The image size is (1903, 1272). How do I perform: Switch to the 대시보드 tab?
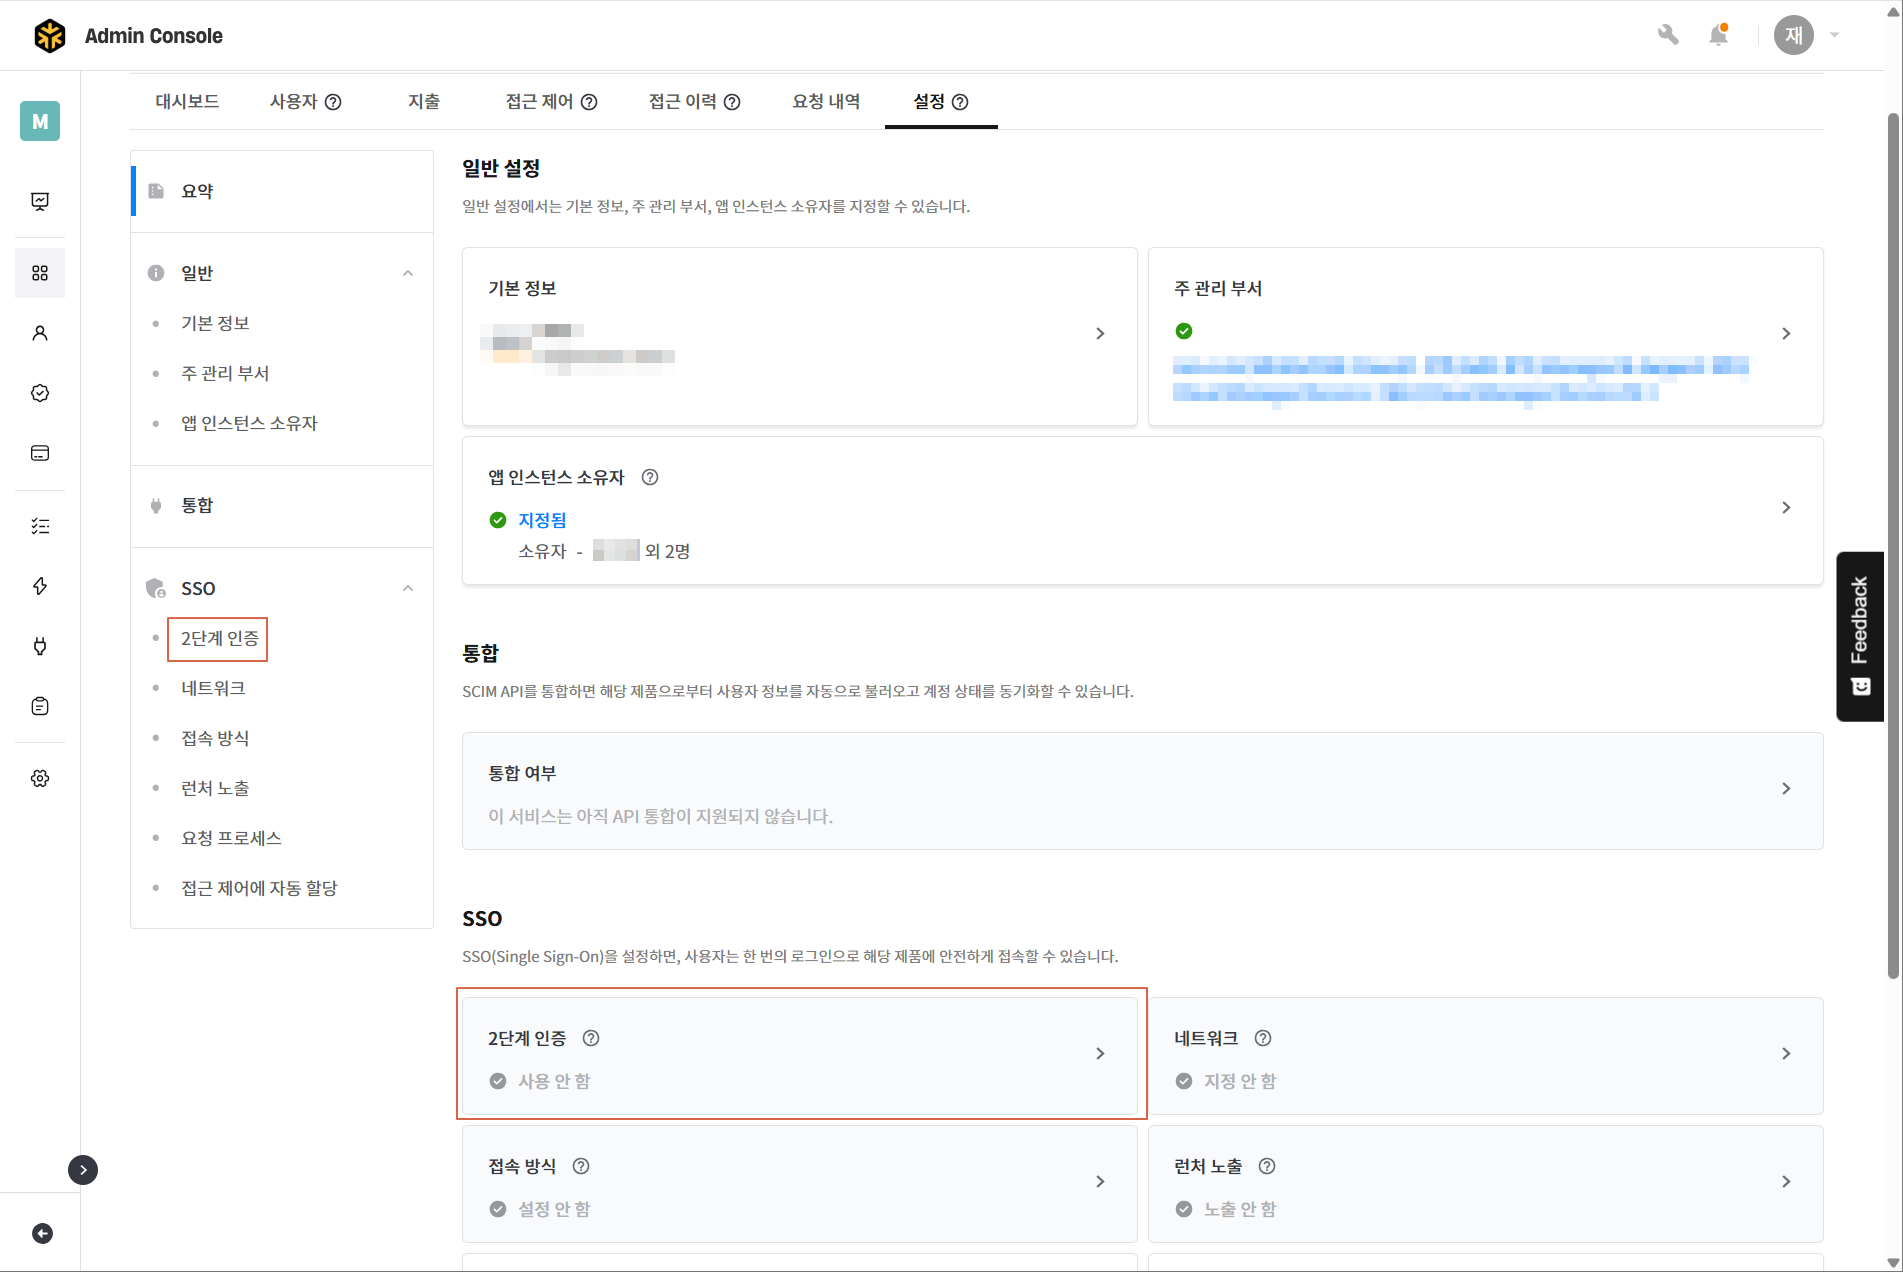pos(187,101)
